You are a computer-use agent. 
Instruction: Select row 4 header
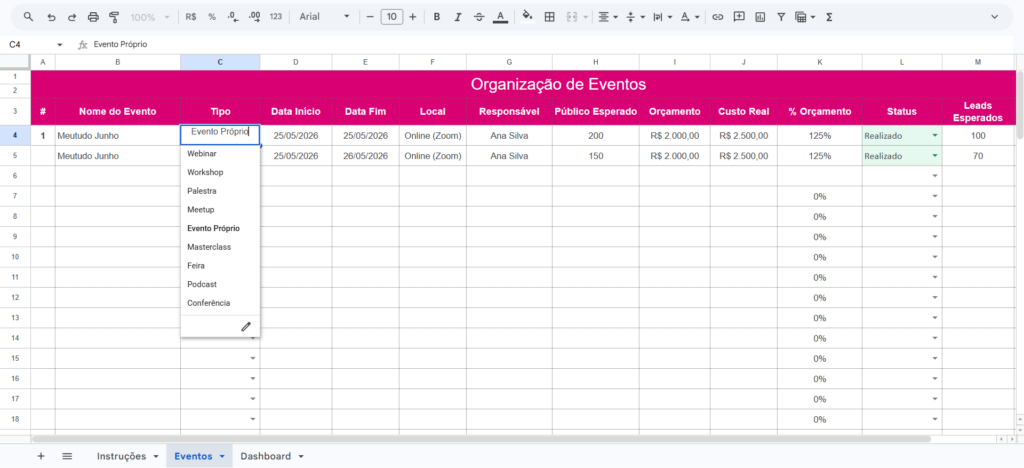[15, 136]
